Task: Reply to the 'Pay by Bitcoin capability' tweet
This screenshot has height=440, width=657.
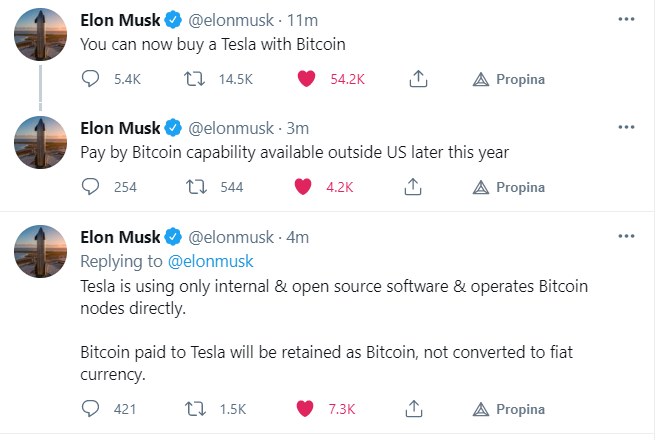Action: (90, 186)
